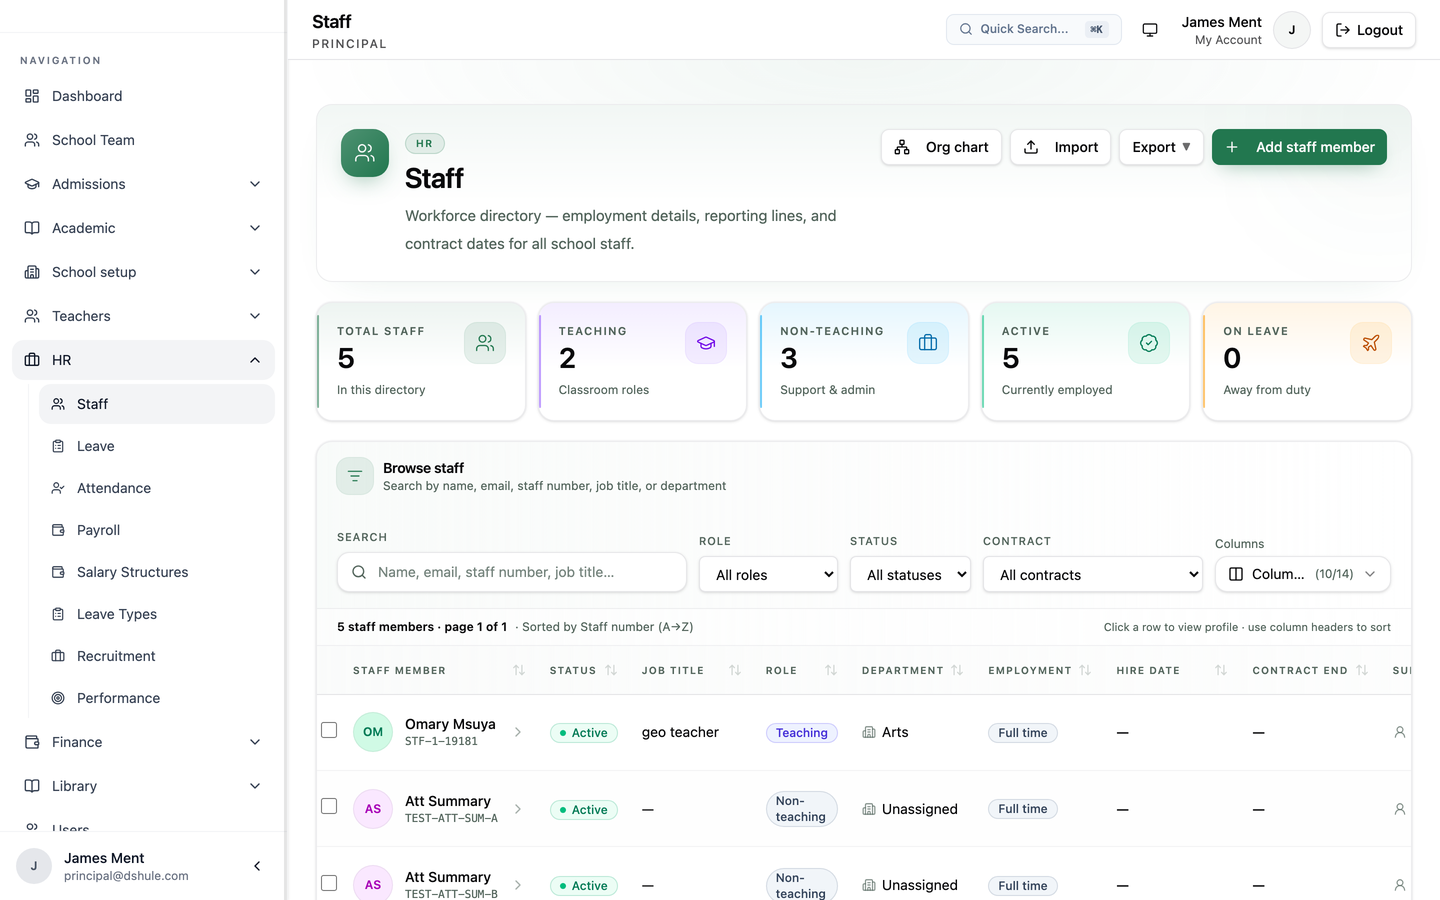Click supervisor person icon in Omary Msuya row
Screen dimensions: 1440x900
1400,732
